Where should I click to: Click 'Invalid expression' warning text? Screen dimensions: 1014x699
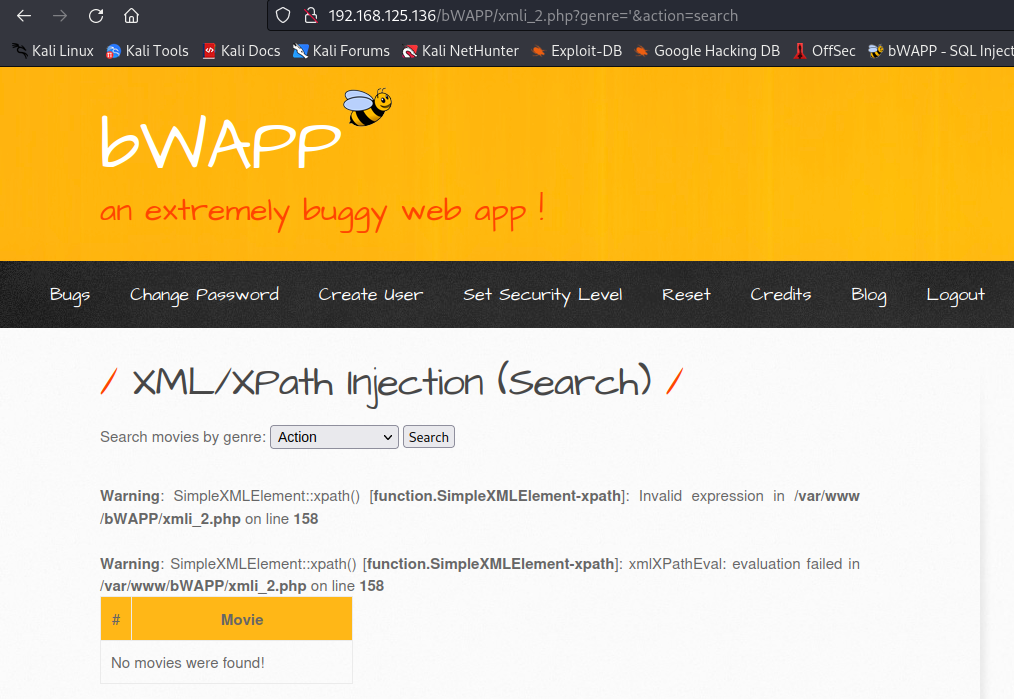(701, 496)
